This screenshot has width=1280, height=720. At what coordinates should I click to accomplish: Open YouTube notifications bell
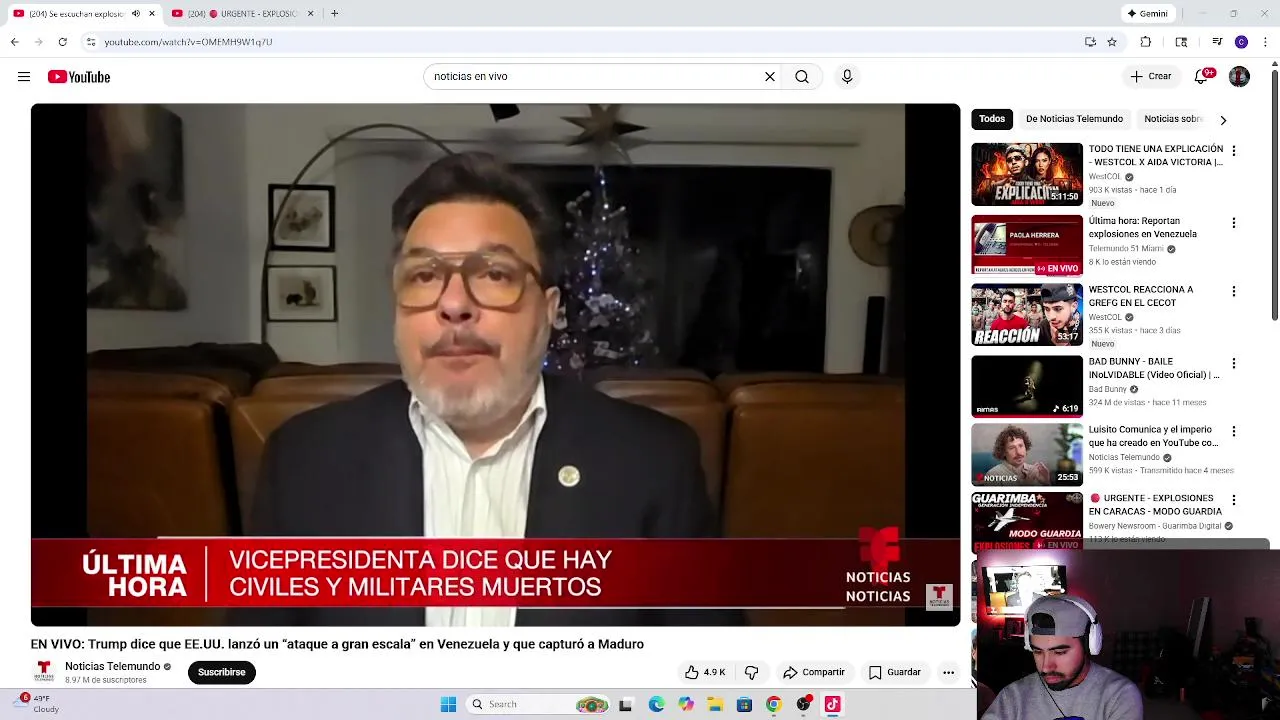pyautogui.click(x=1202, y=76)
